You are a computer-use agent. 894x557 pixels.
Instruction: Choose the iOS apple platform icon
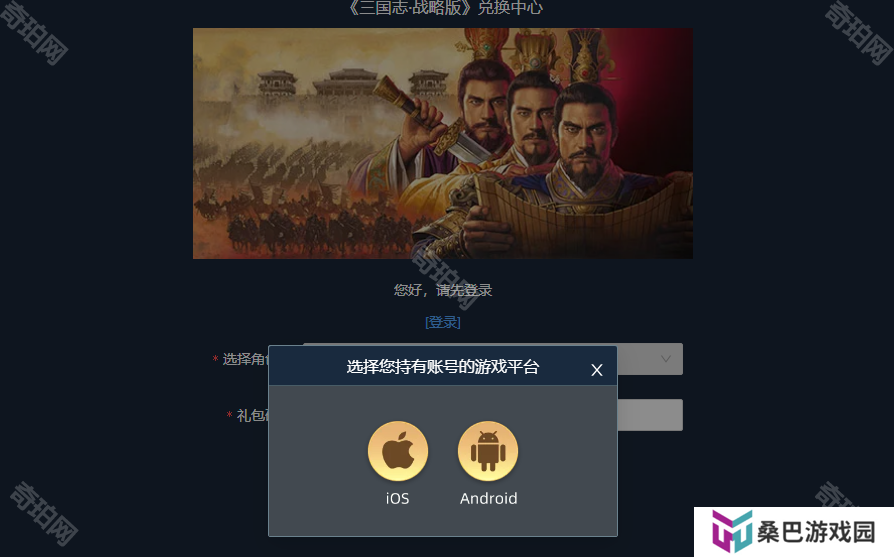coord(397,451)
